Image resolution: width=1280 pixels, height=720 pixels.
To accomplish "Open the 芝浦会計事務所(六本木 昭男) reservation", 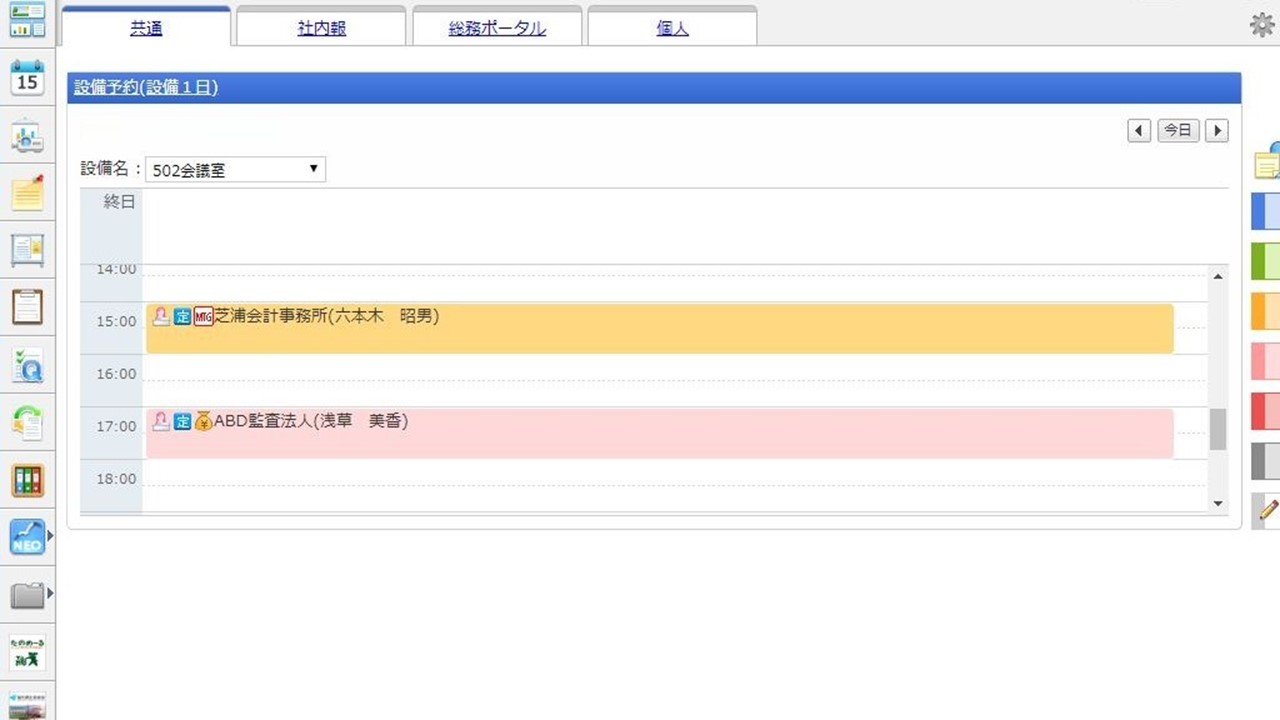I will 660,328.
